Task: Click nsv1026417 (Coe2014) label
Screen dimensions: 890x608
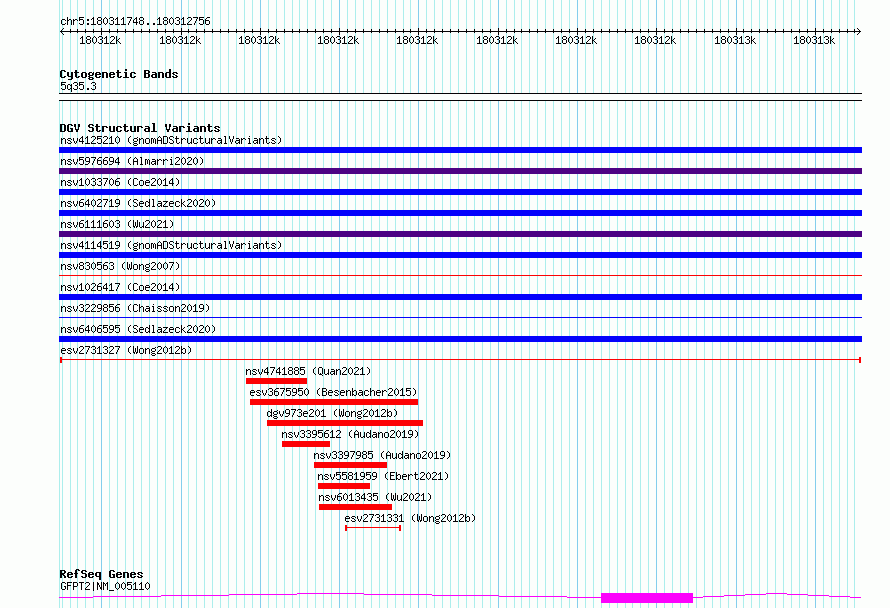Action: [120, 287]
